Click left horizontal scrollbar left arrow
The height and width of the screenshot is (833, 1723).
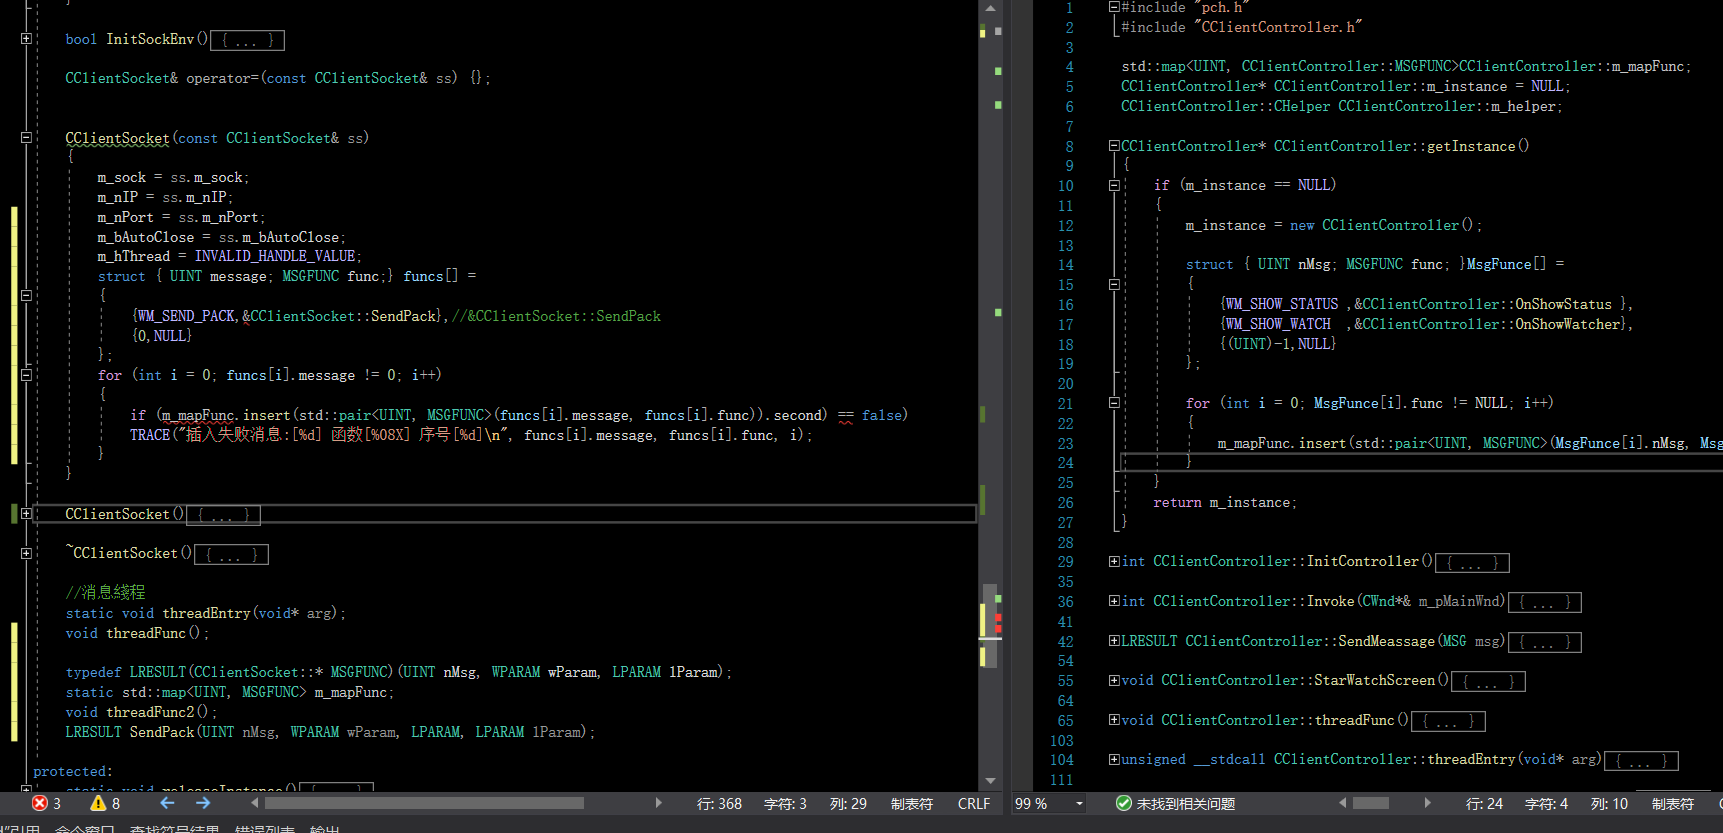[x=254, y=803]
